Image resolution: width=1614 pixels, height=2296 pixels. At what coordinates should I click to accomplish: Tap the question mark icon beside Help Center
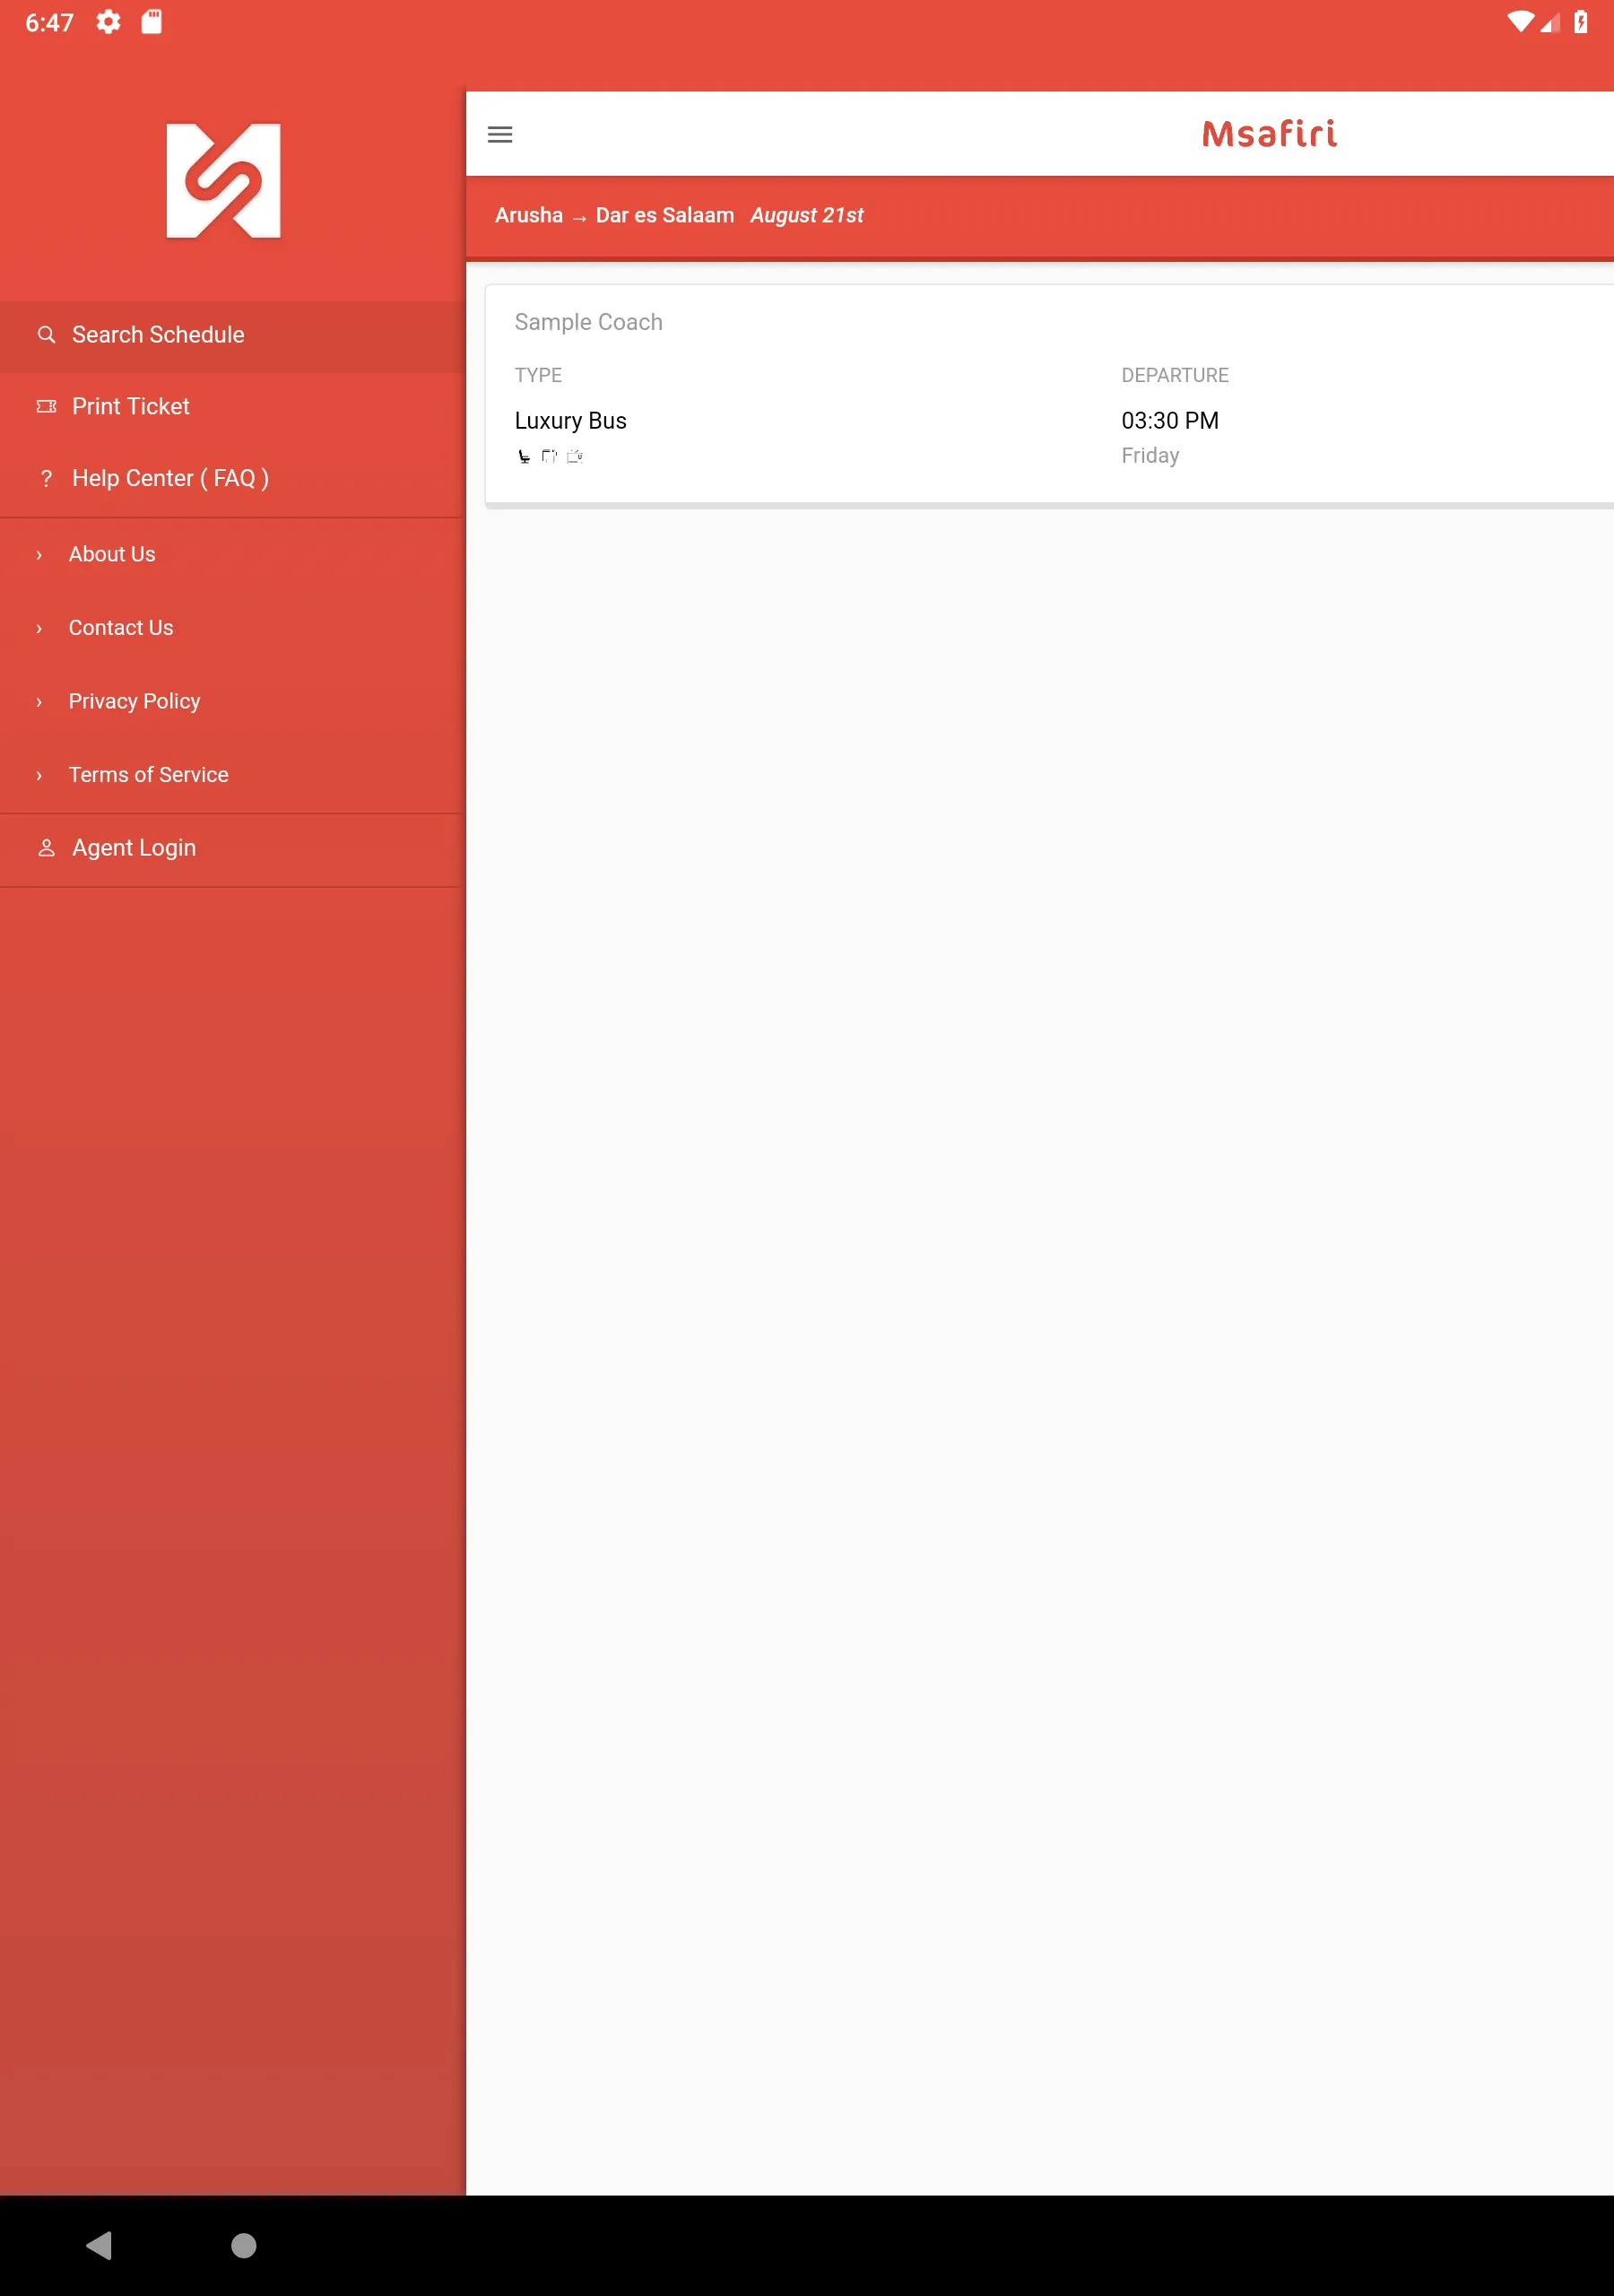point(46,478)
